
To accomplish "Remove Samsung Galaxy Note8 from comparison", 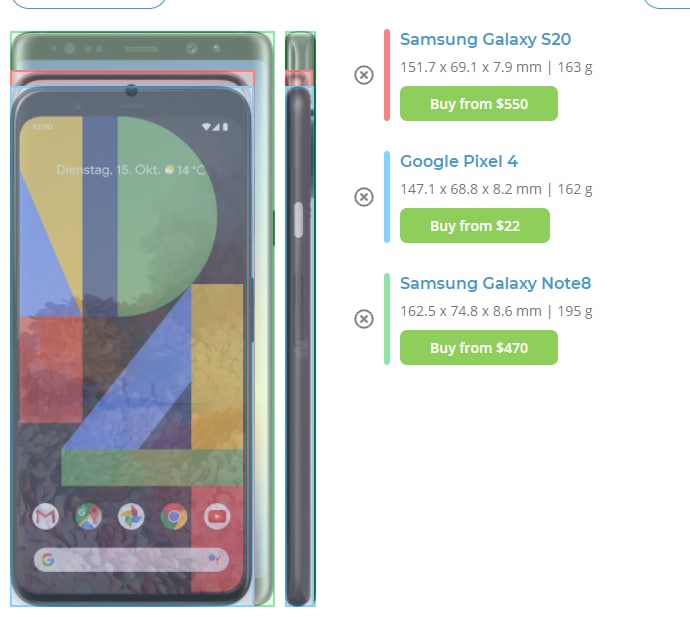I will 364,319.
